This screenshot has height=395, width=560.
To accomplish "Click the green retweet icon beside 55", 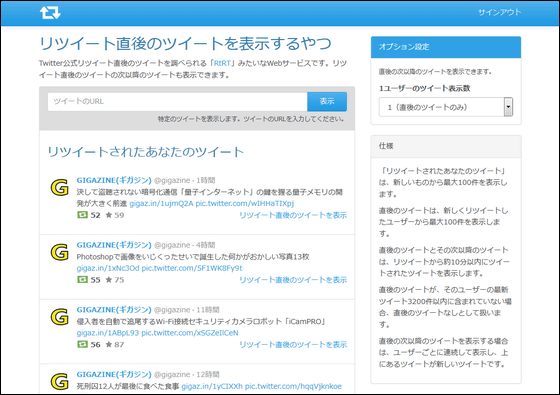I will coord(82,279).
